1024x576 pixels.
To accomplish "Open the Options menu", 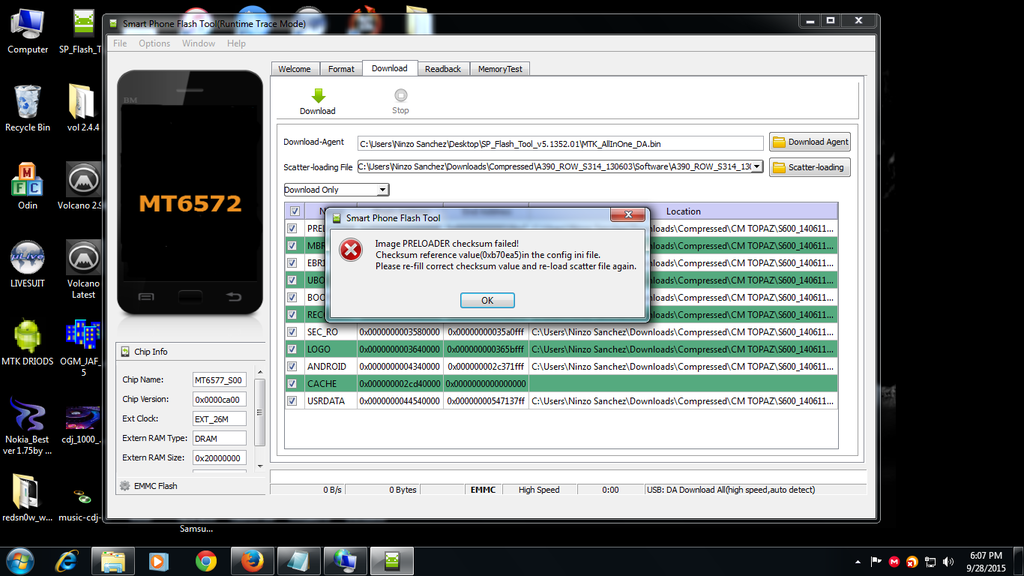I will [154, 43].
